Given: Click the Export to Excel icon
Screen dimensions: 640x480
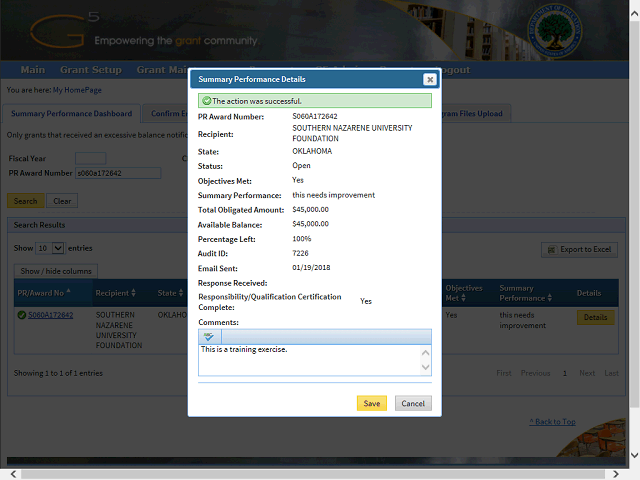Looking at the screenshot, I should click(x=551, y=250).
